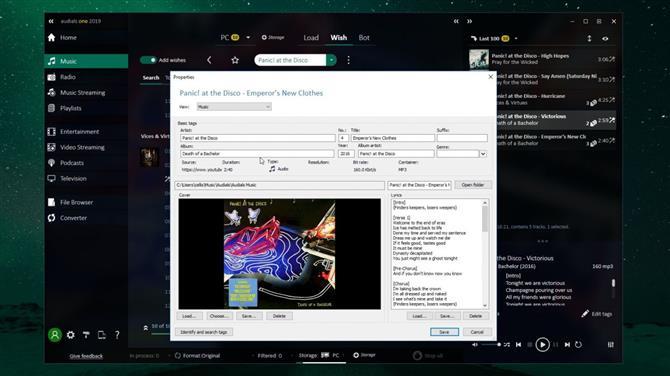
Task: Click the Load button under Cover
Action: (x=189, y=316)
